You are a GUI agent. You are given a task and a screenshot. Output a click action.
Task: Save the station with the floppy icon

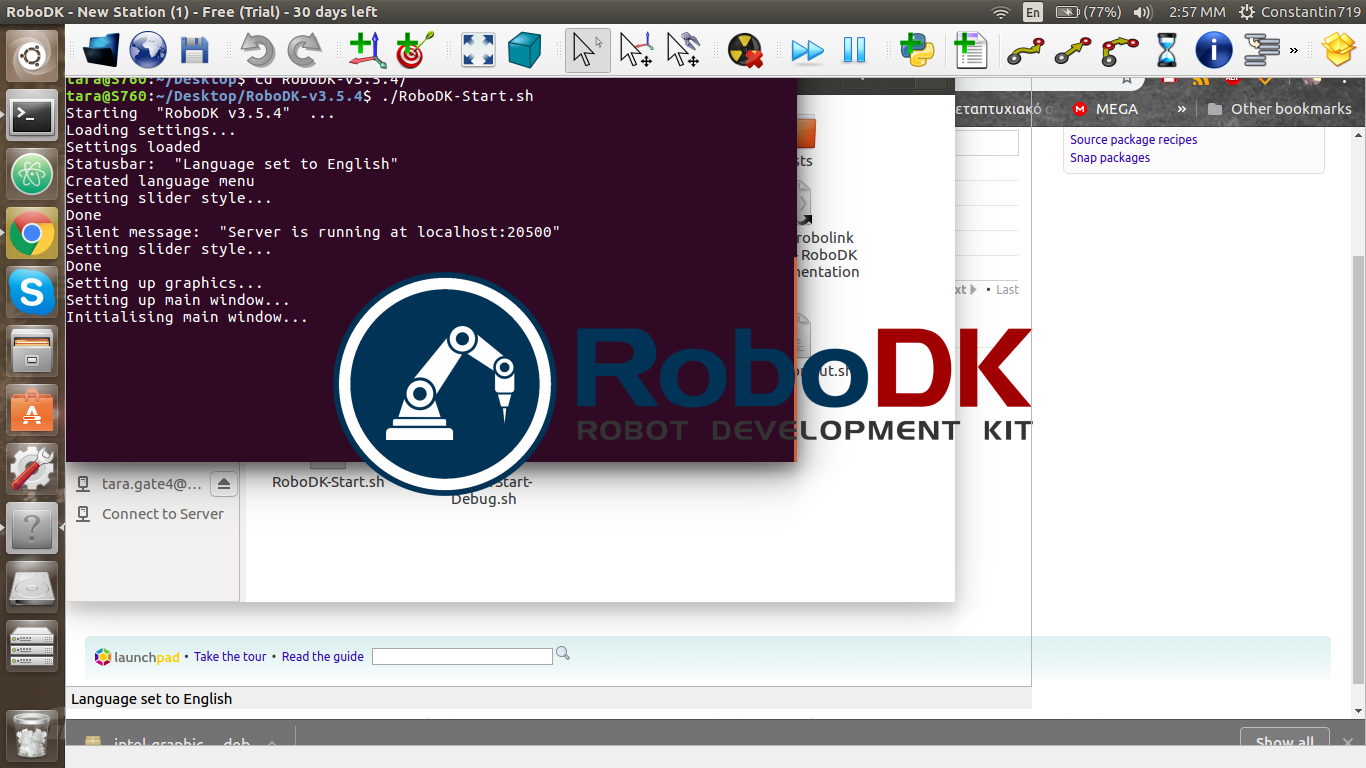tap(194, 49)
